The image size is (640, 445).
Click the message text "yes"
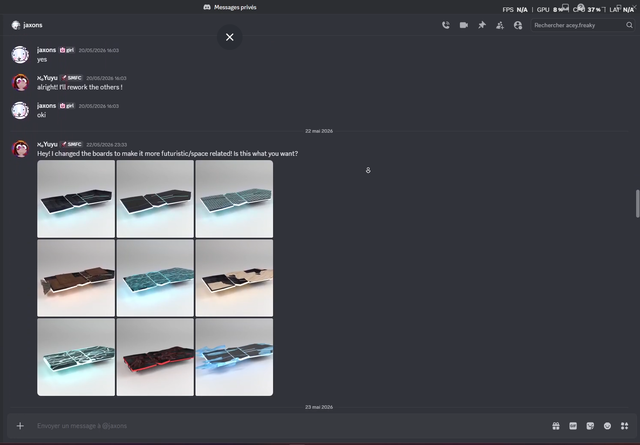point(42,60)
